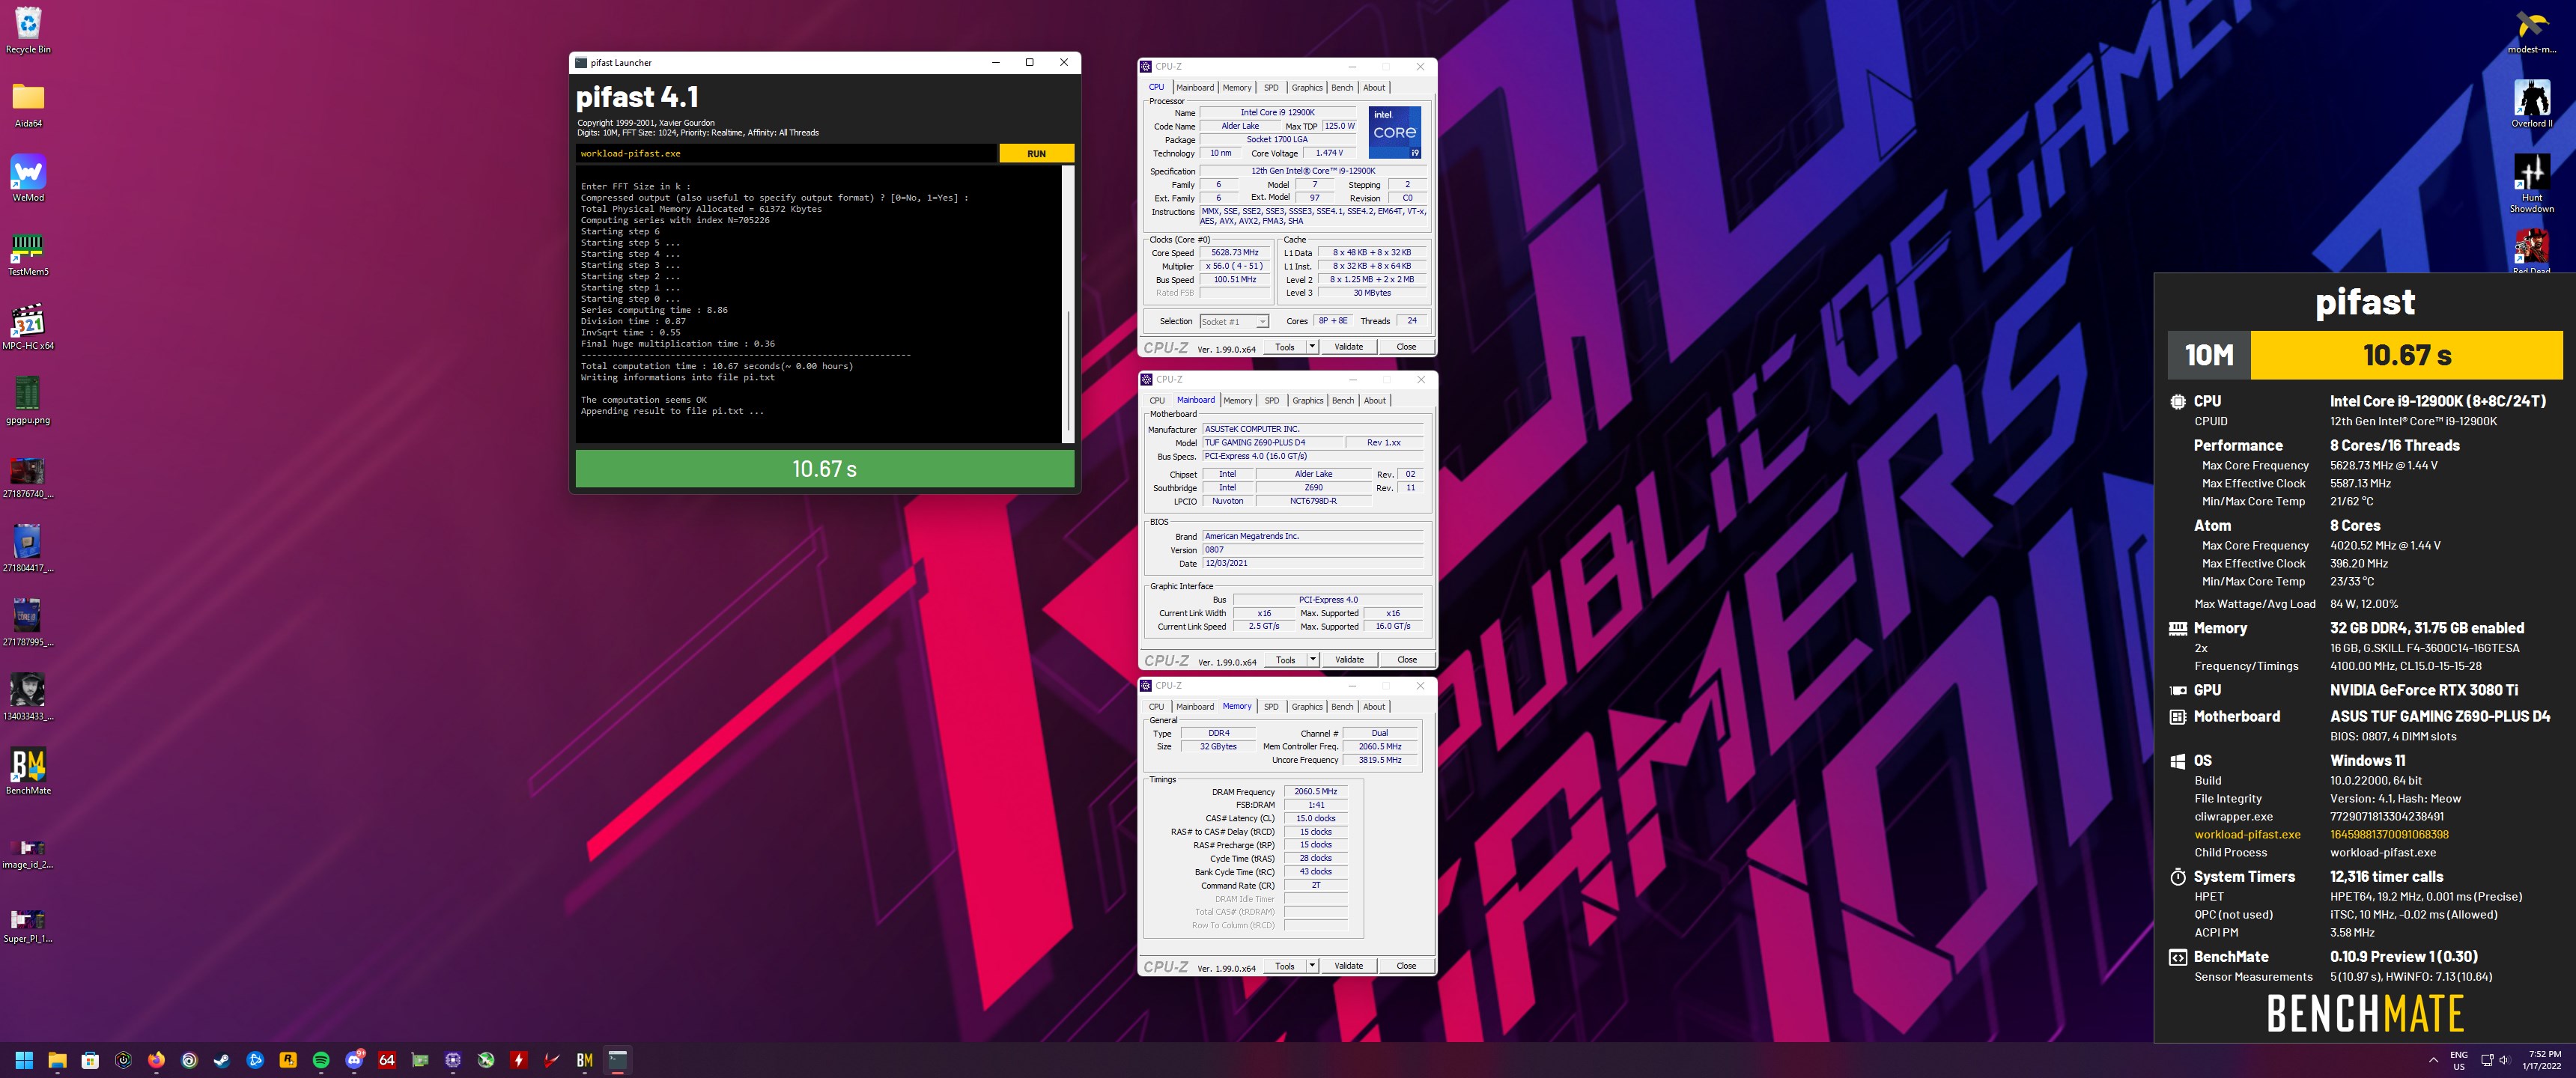Click Close button in Memory CPU-Z window
This screenshot has height=1078, width=2576.
pyautogui.click(x=1406, y=966)
